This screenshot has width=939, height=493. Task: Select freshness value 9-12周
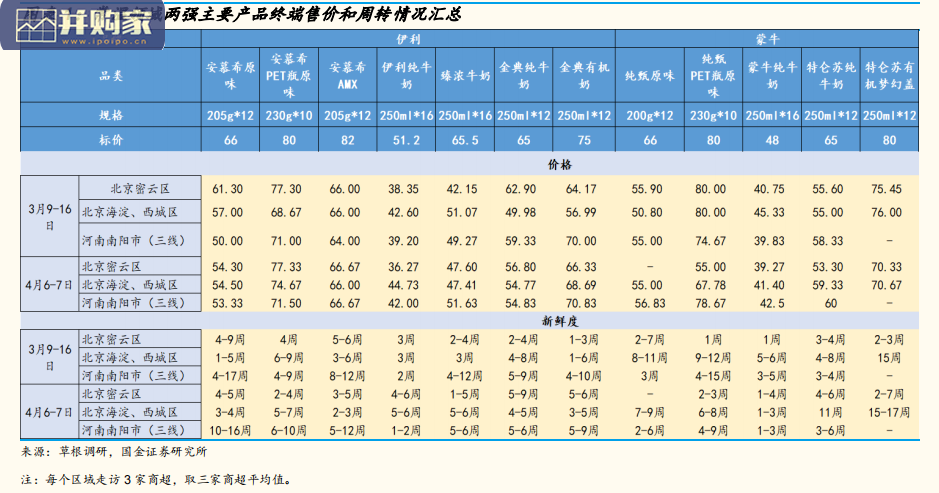point(713,358)
